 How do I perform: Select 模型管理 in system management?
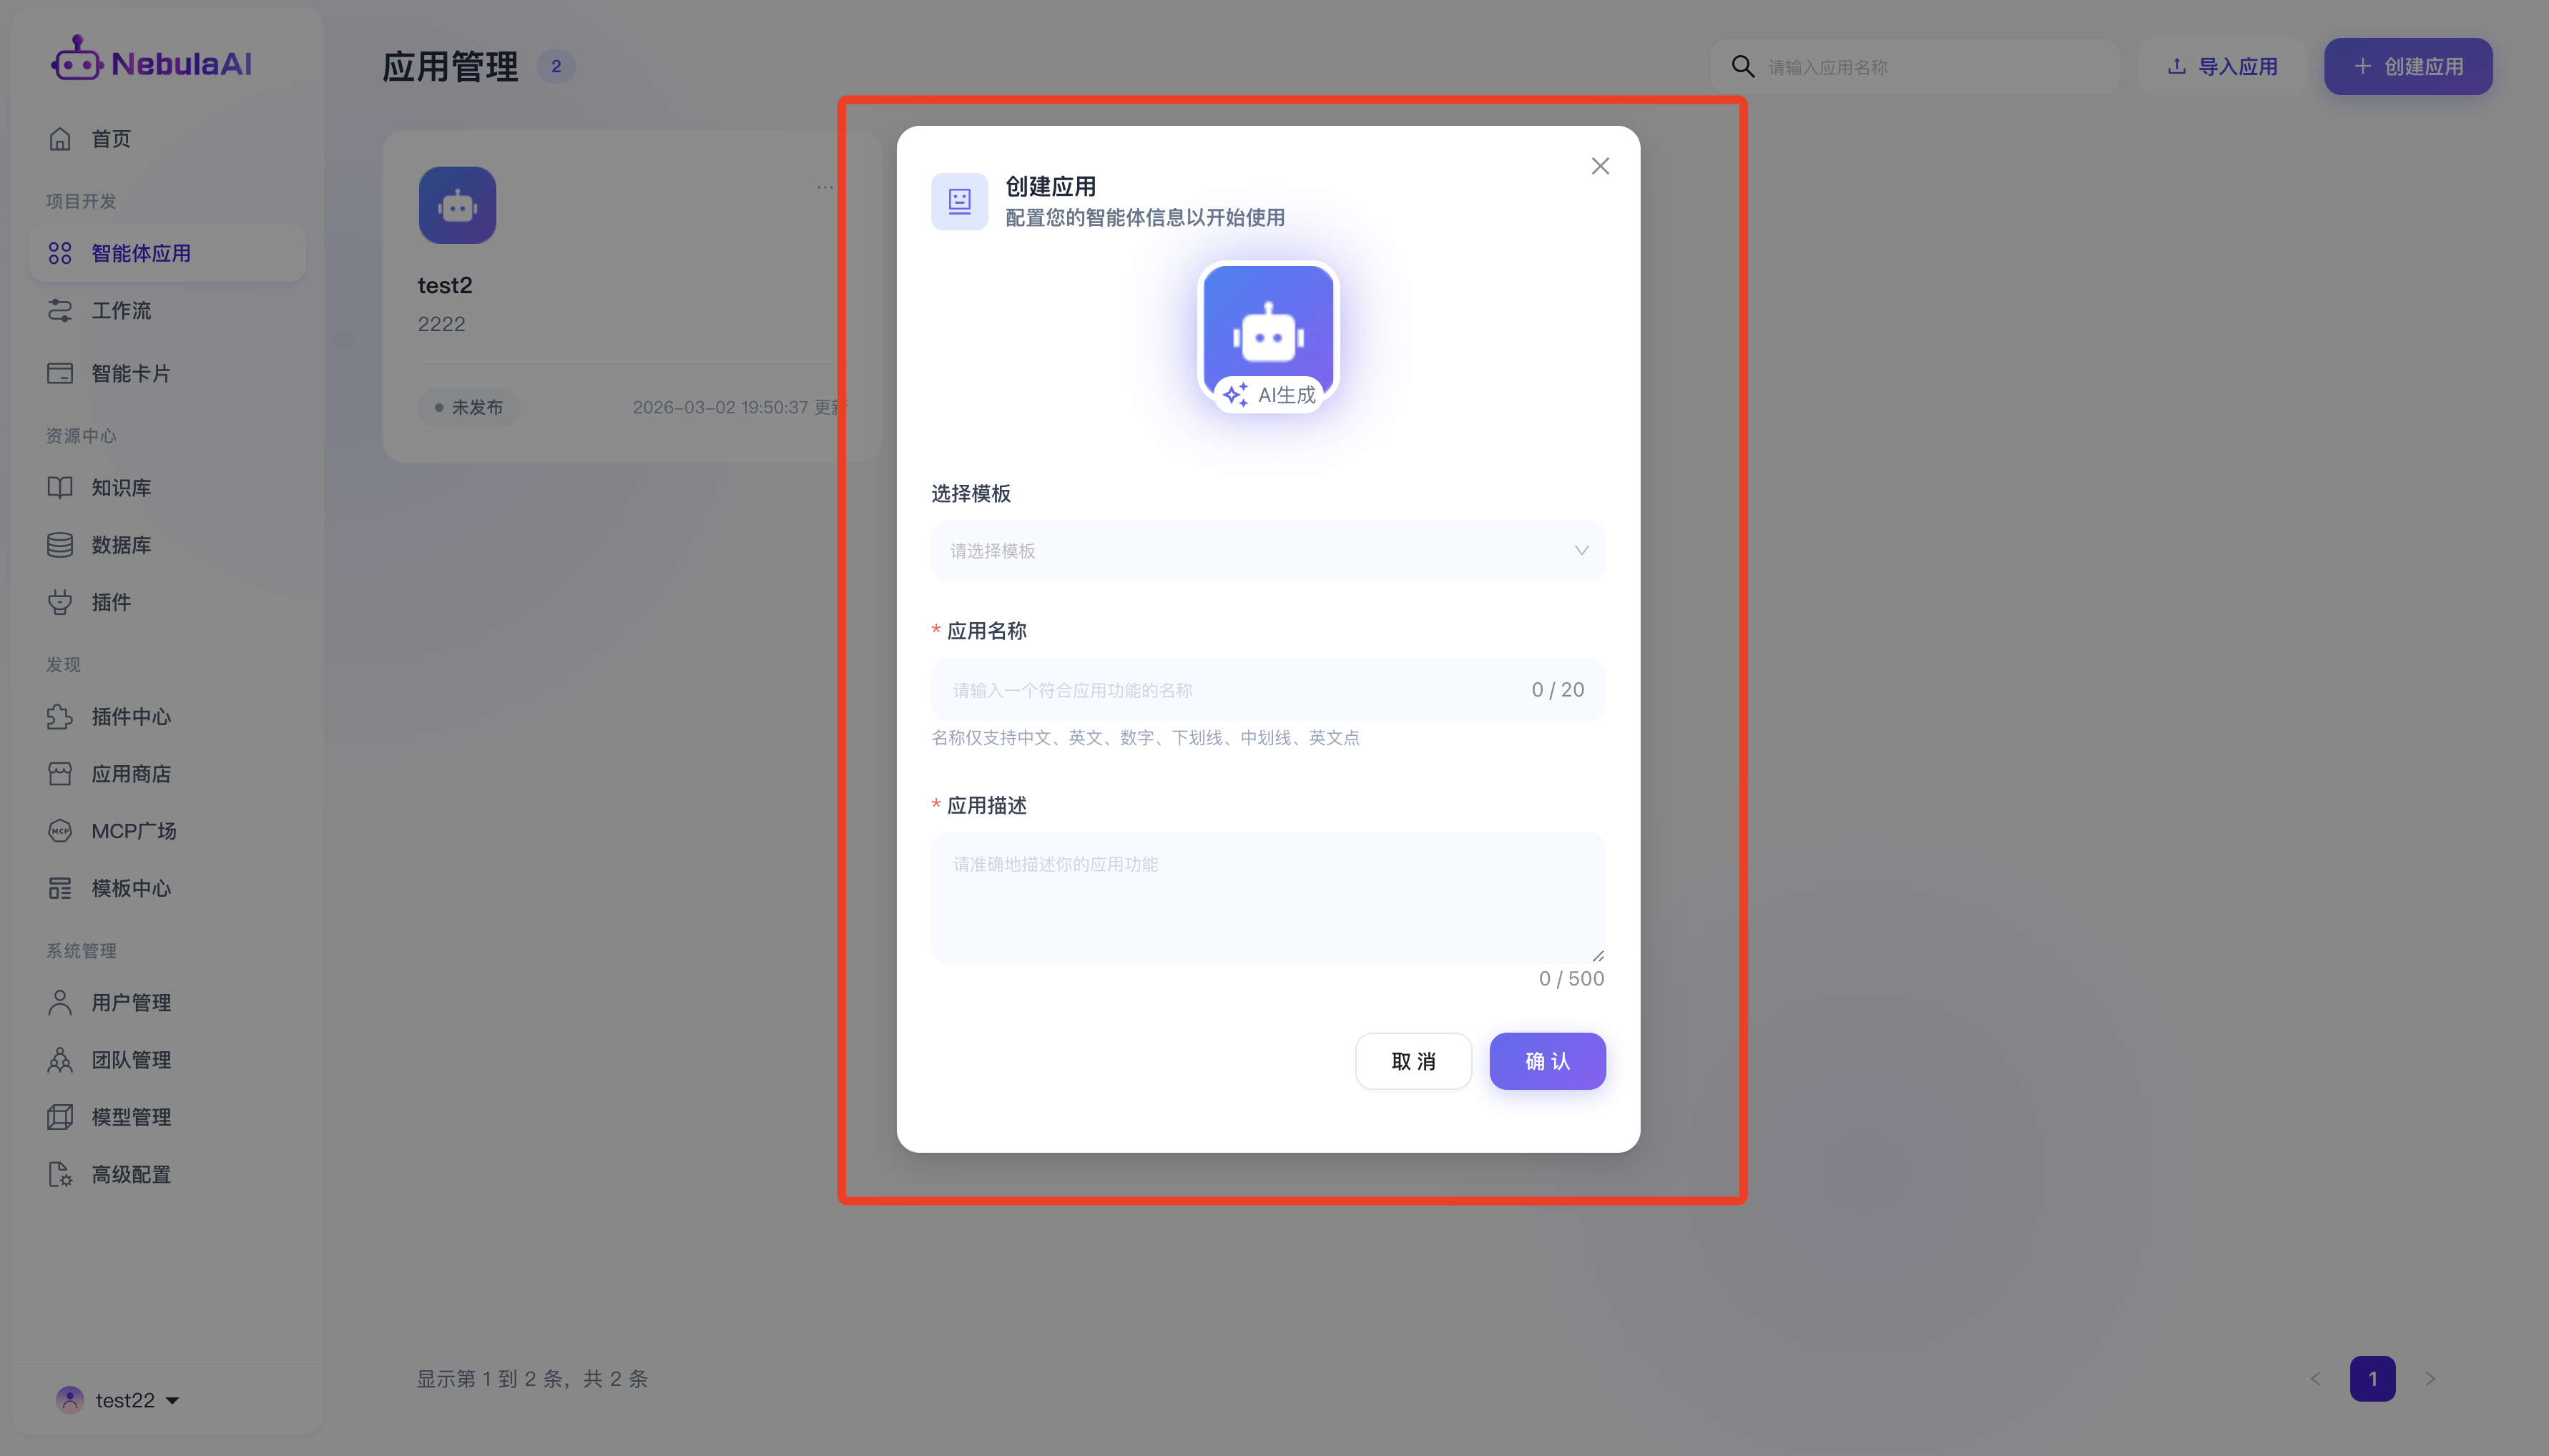point(131,1117)
